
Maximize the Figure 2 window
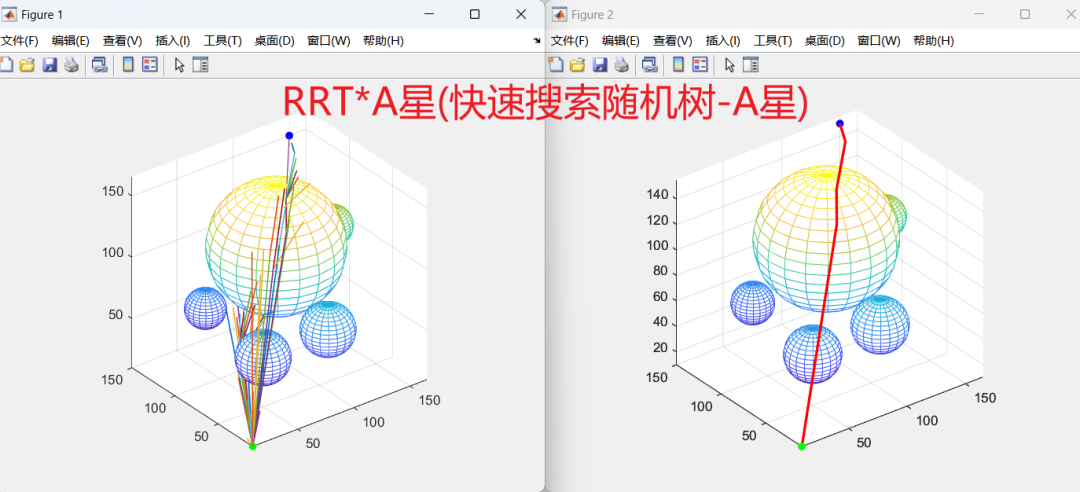pyautogui.click(x=1025, y=14)
